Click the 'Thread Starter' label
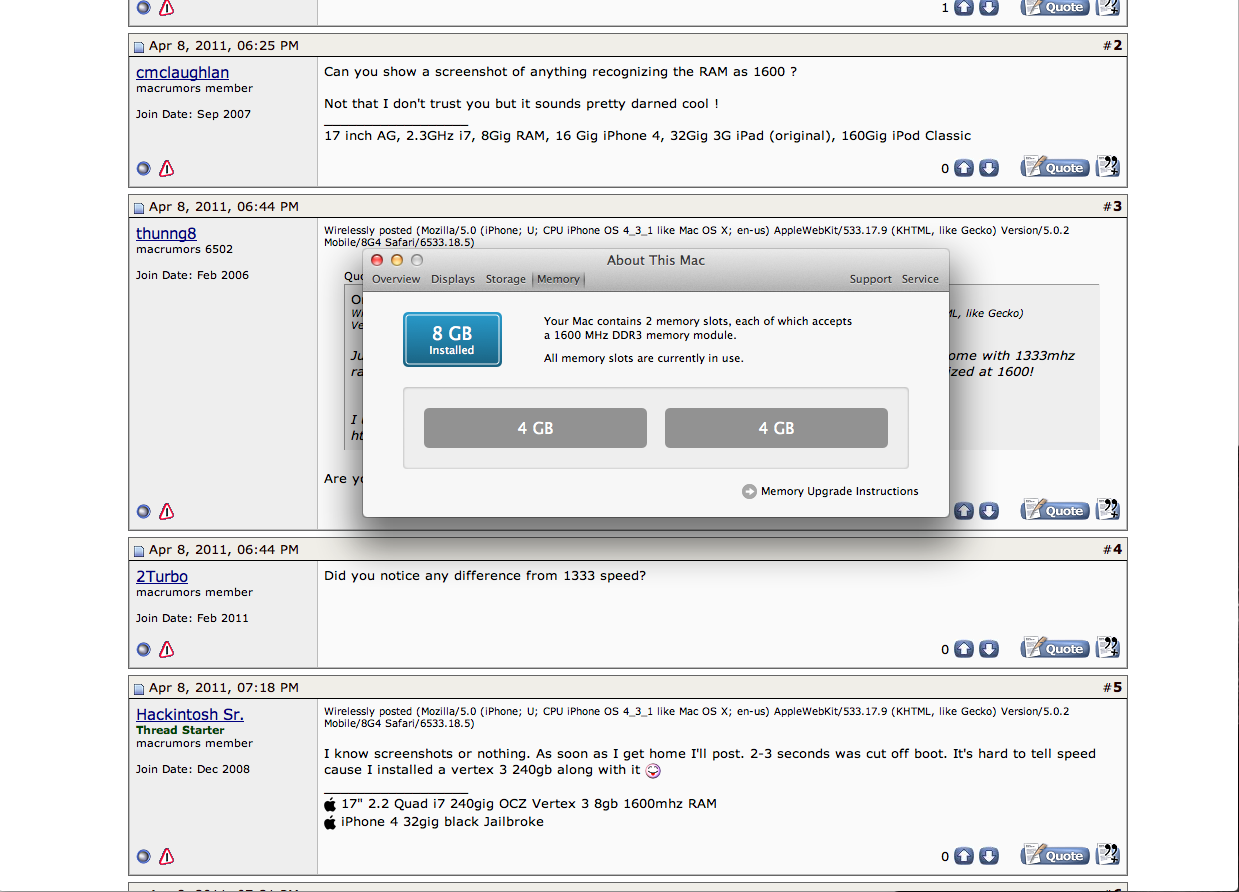Viewport: 1239px width, 892px height. pos(181,730)
